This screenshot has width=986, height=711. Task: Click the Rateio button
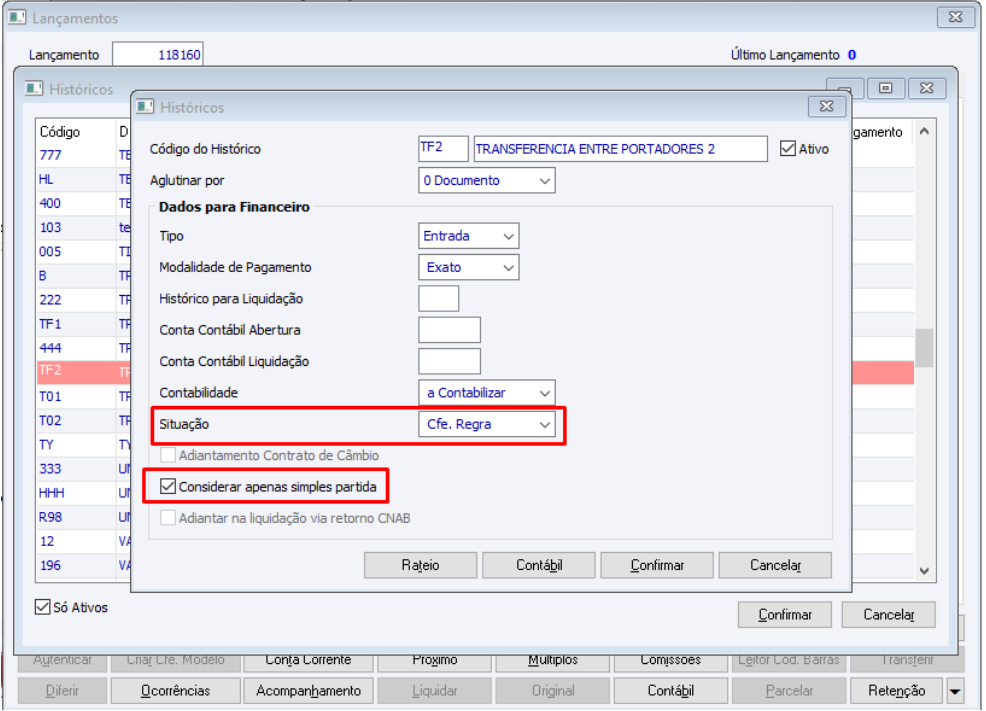420,565
